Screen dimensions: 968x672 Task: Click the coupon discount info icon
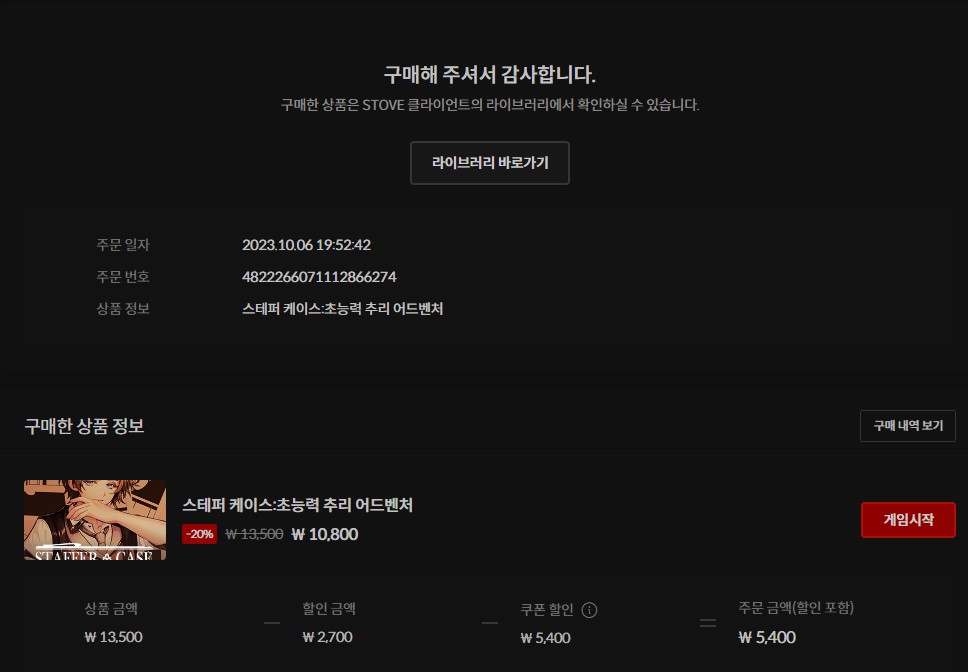pos(589,610)
